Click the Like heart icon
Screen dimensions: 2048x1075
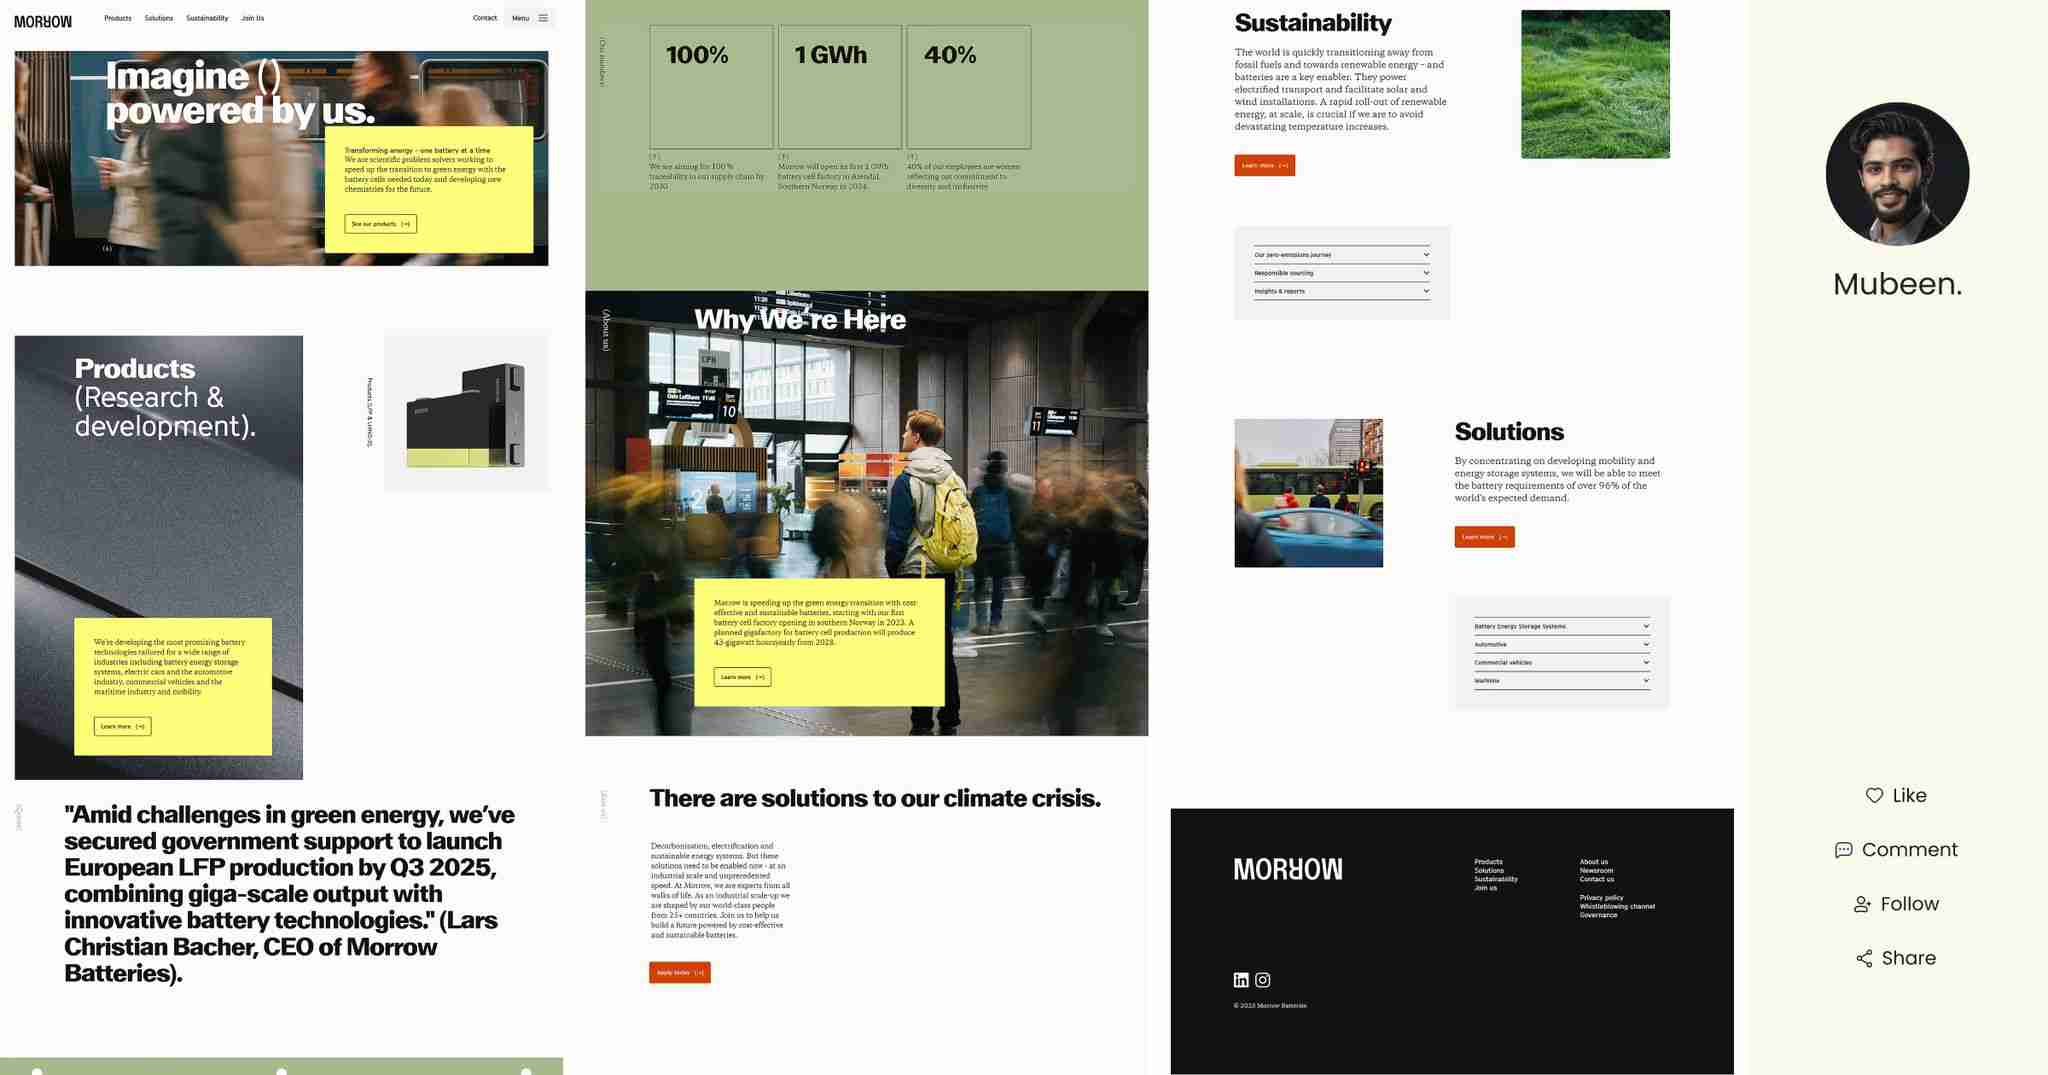click(x=1874, y=795)
